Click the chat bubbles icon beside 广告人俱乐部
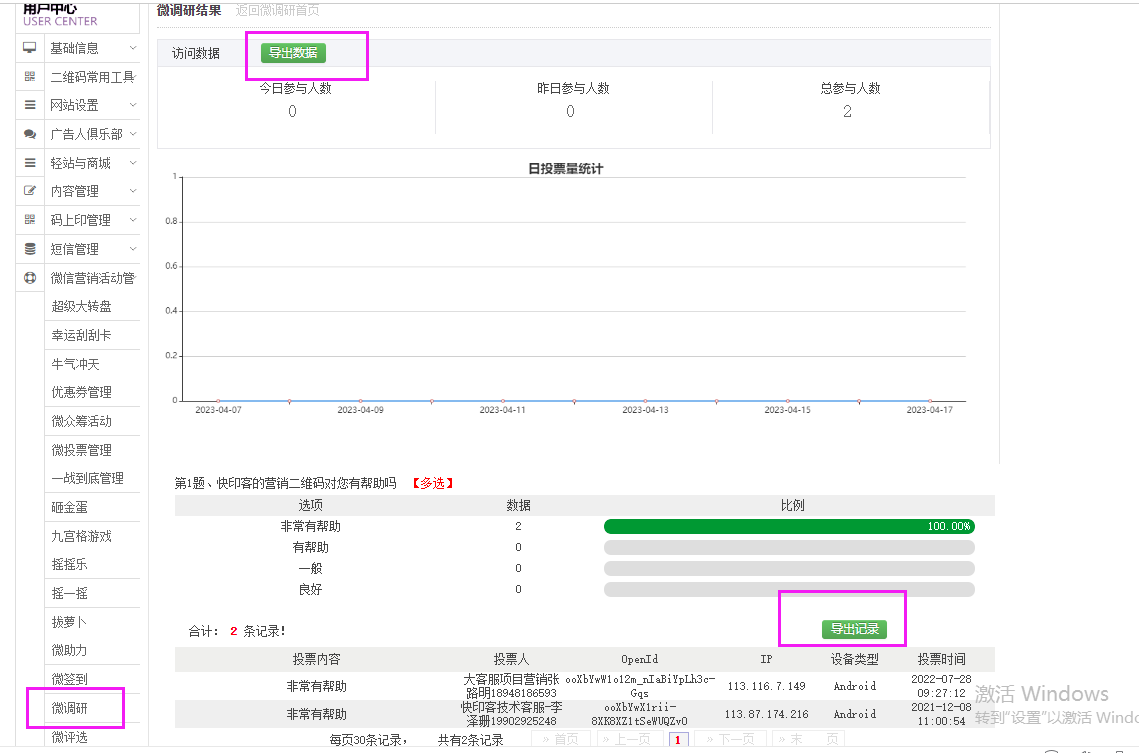1139x753 pixels. pyautogui.click(x=30, y=134)
